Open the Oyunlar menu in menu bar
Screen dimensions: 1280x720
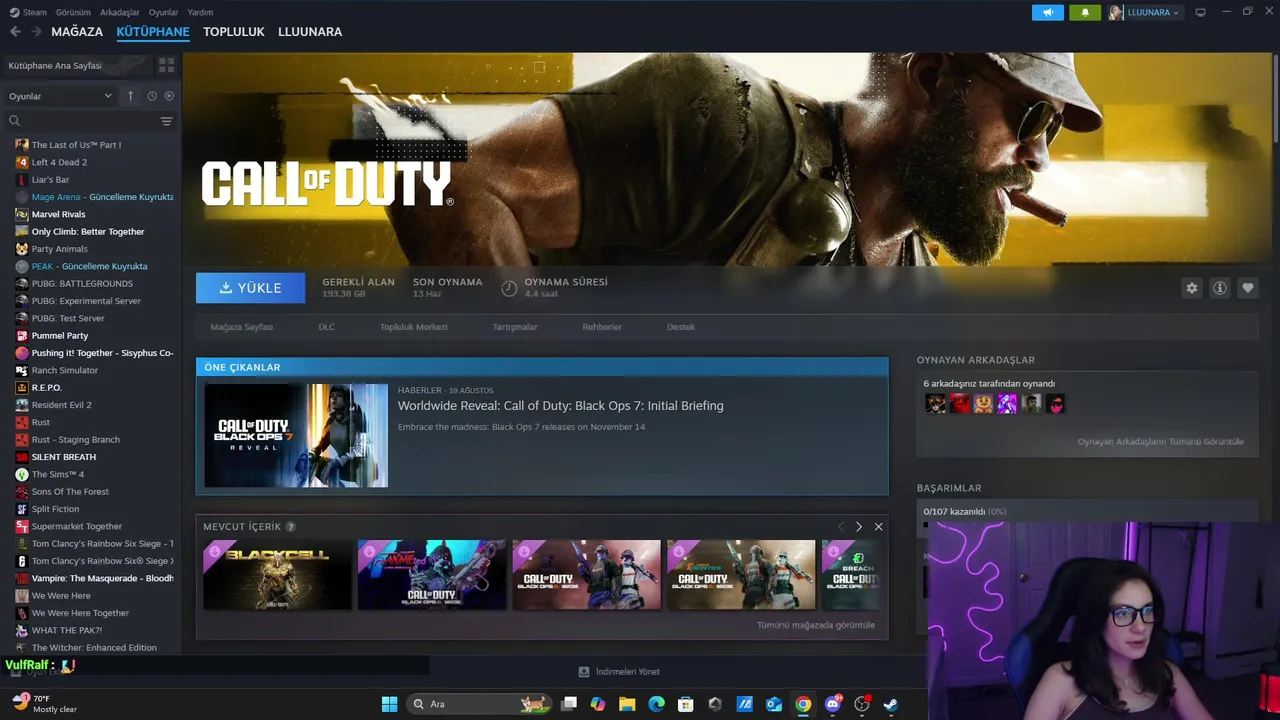[x=163, y=12]
